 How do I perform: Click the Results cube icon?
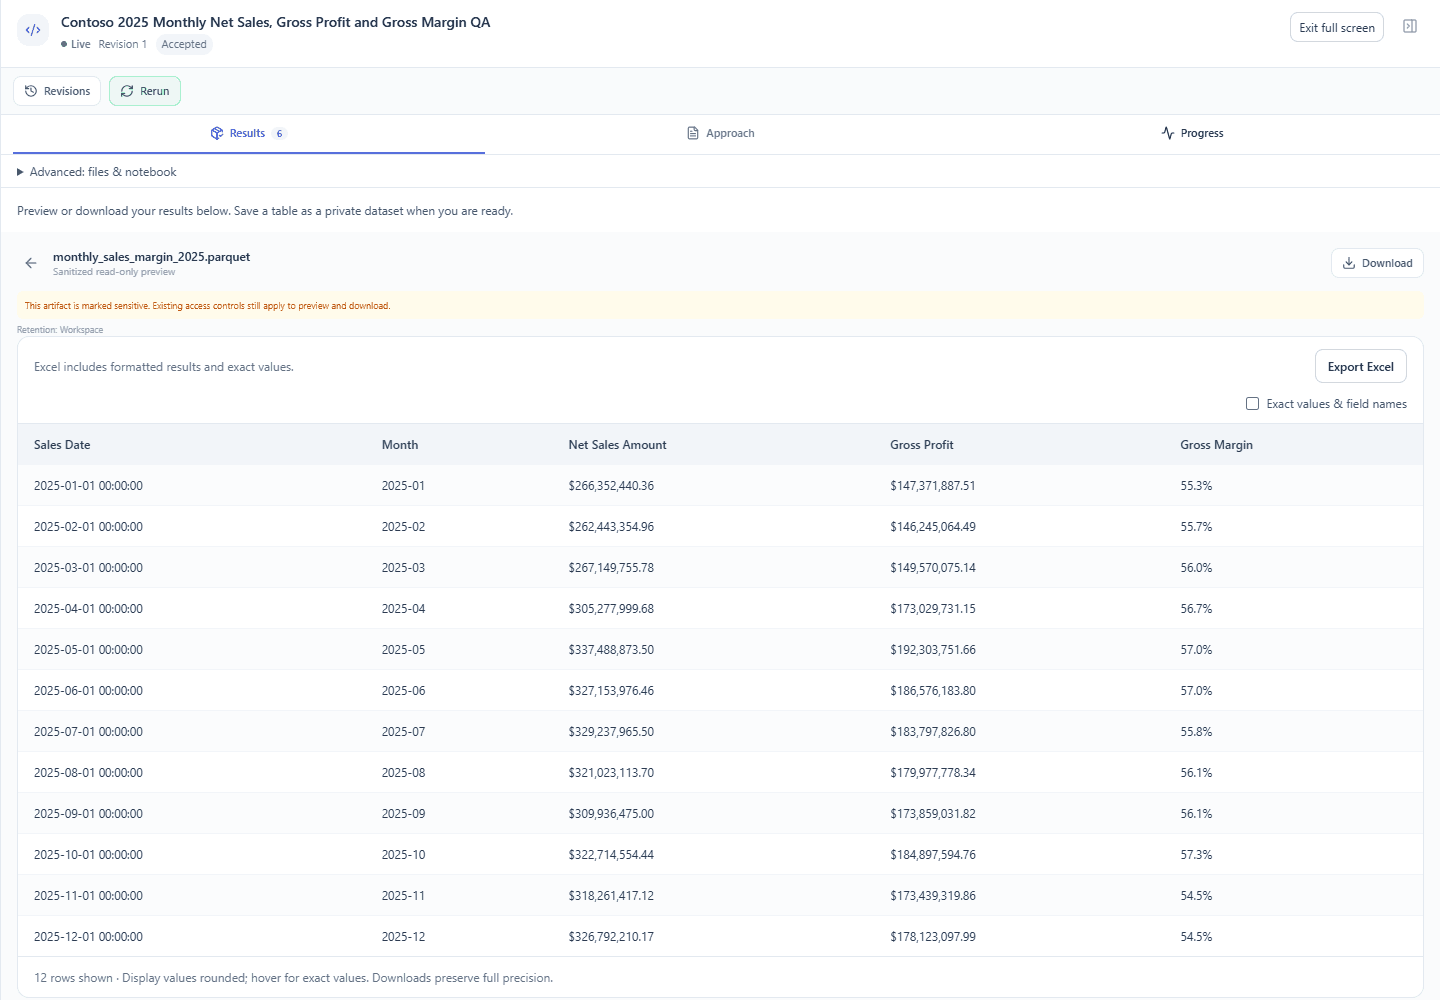(x=217, y=133)
